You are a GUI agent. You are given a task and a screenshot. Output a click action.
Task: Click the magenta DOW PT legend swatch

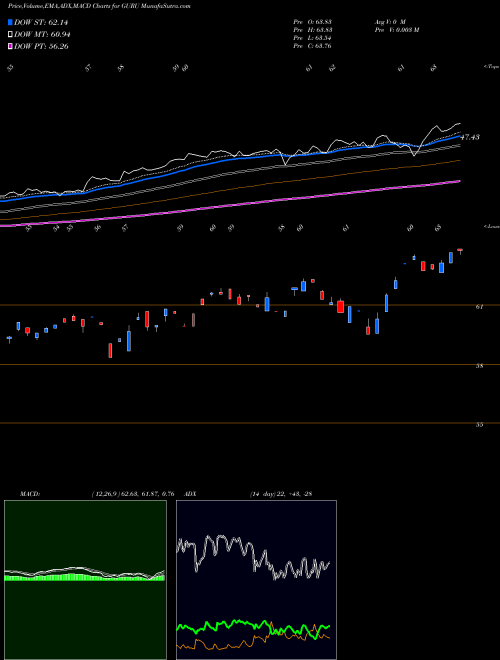10,46
